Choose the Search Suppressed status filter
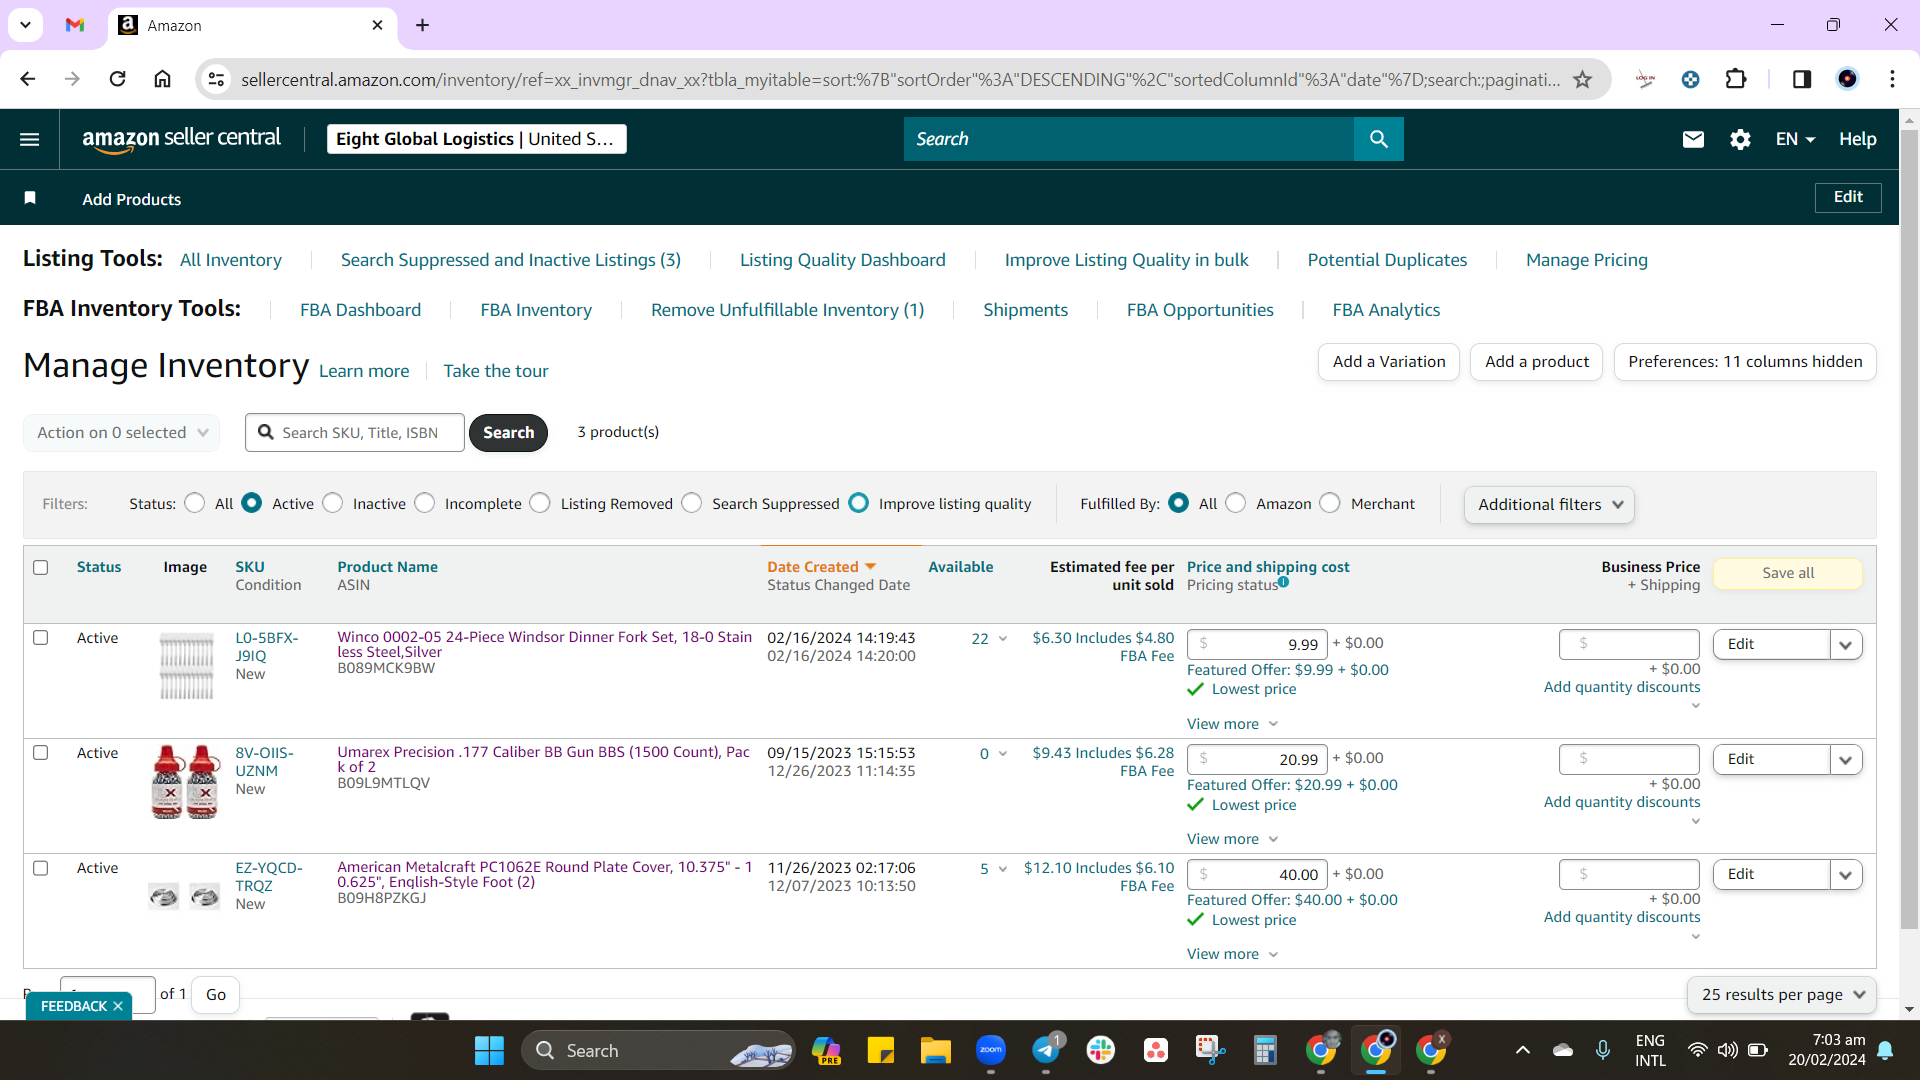Image resolution: width=1920 pixels, height=1080 pixels. coord(692,503)
